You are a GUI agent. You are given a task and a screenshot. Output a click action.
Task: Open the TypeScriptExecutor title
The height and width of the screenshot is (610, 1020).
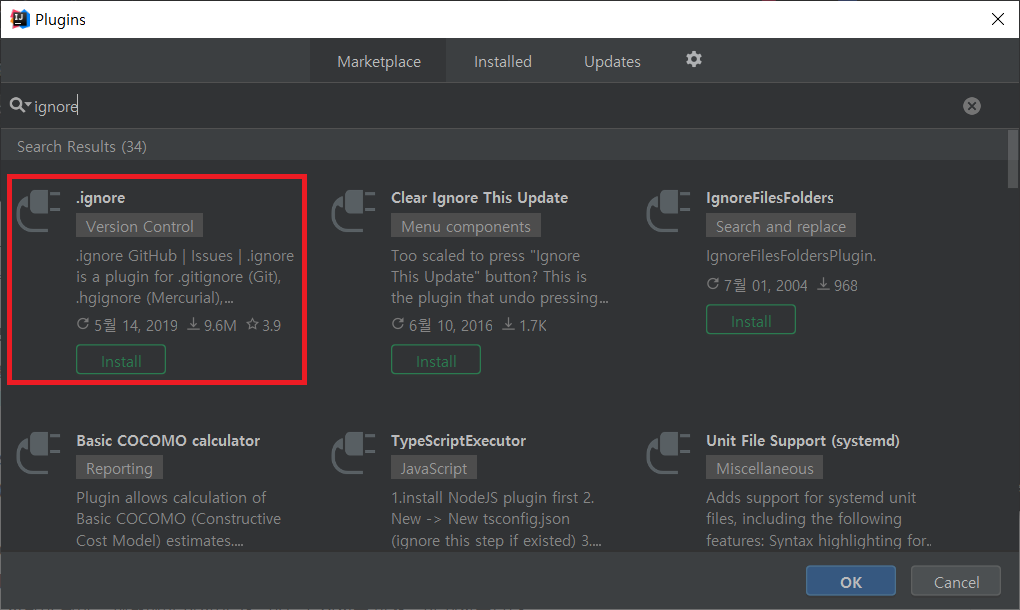click(458, 440)
